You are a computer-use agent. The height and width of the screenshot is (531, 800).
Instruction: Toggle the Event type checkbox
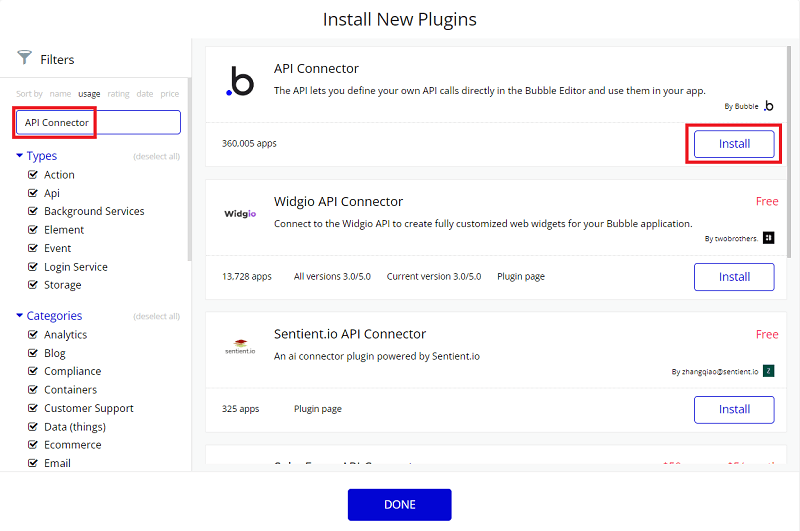33,248
